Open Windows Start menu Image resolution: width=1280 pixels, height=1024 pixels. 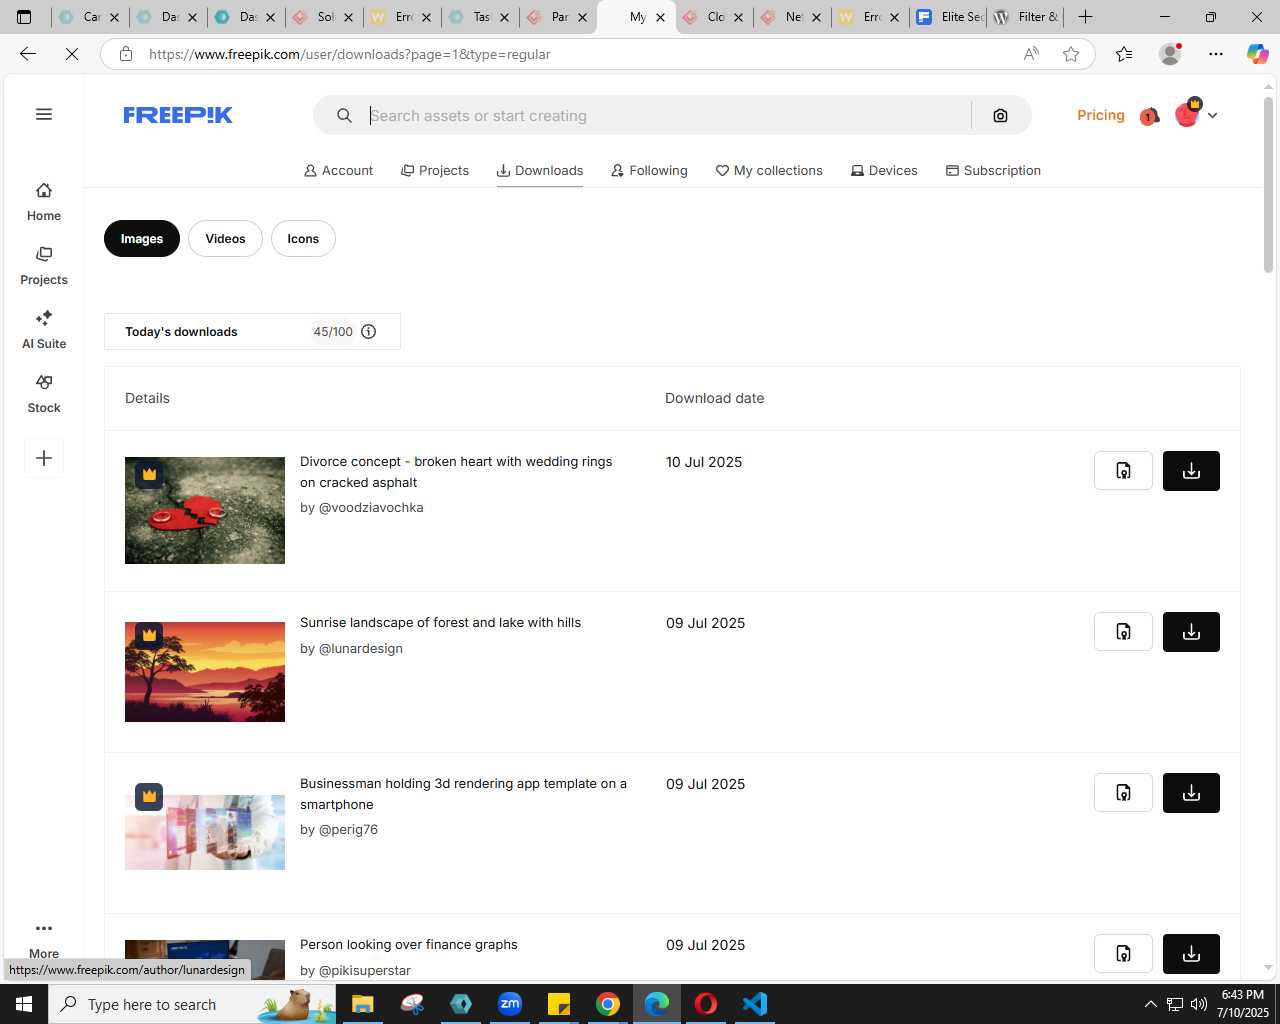tap(24, 1004)
